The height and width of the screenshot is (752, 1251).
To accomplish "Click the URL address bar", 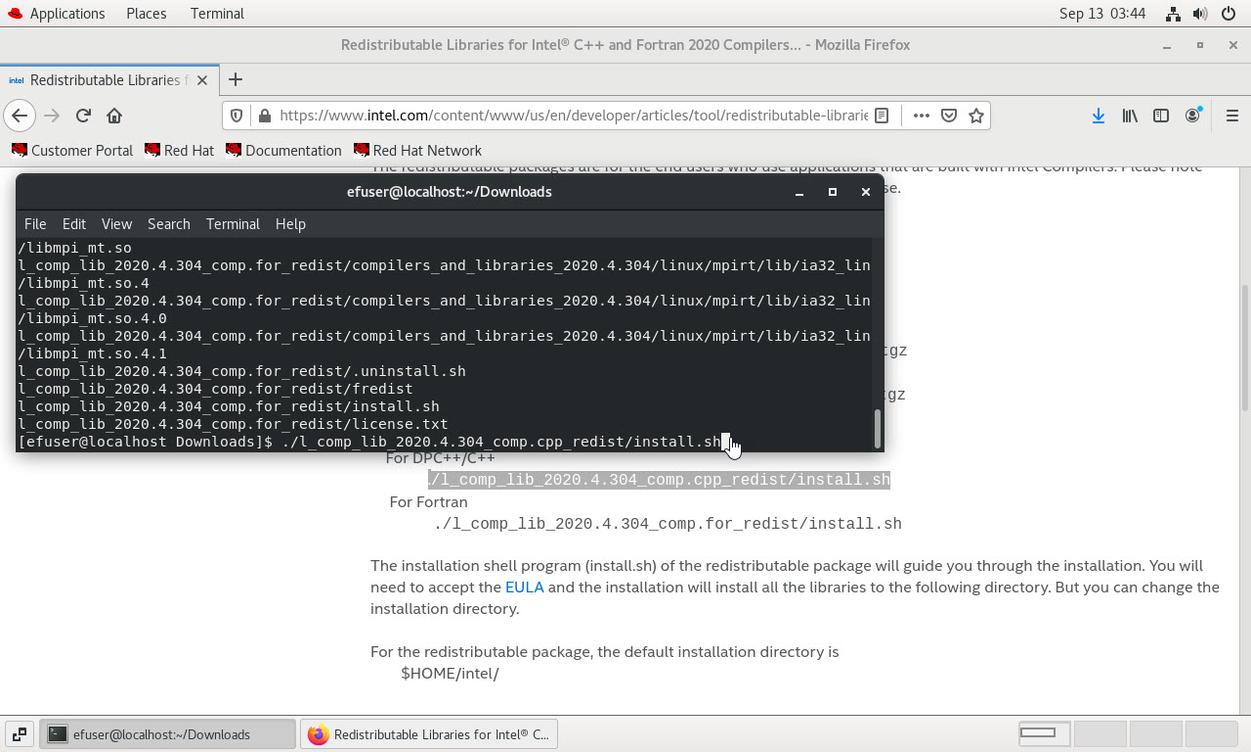I will 572,115.
